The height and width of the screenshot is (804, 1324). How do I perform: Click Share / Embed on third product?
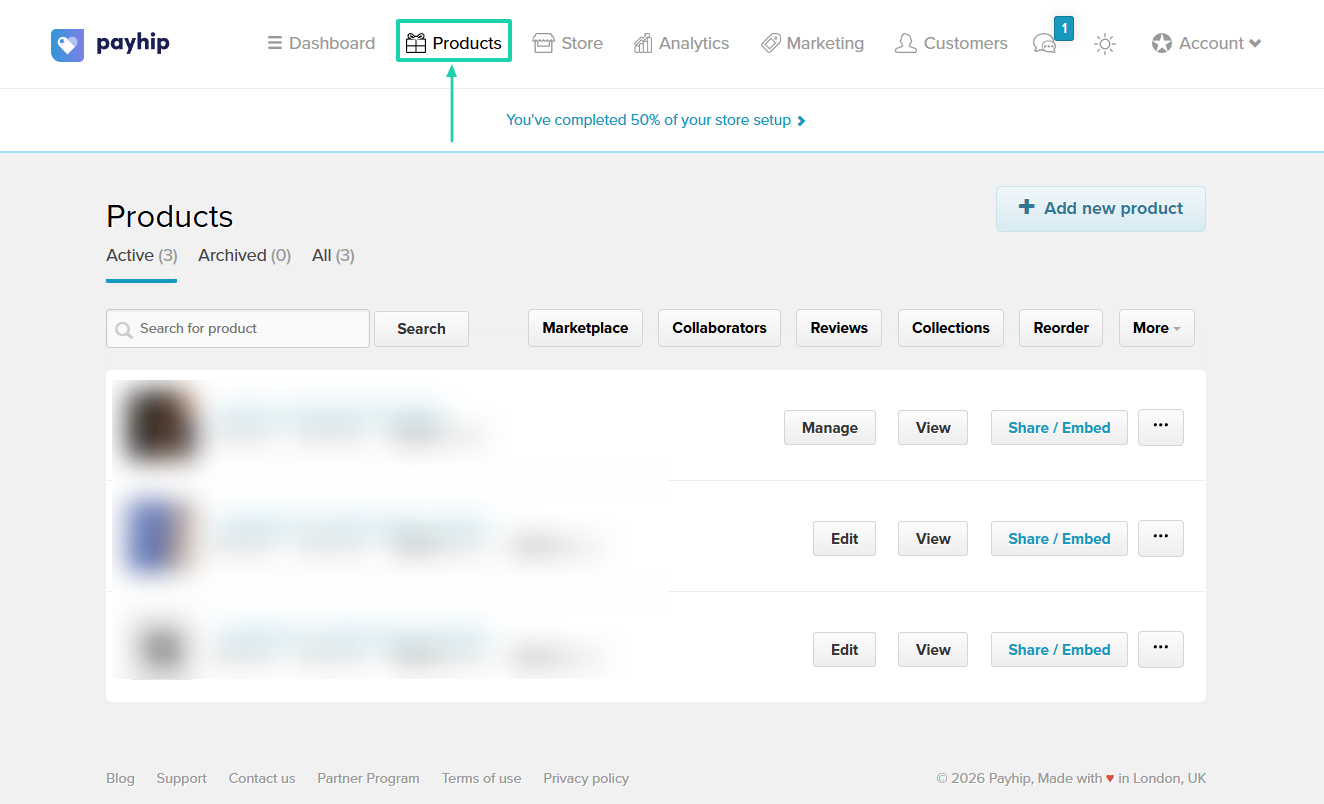(1059, 649)
